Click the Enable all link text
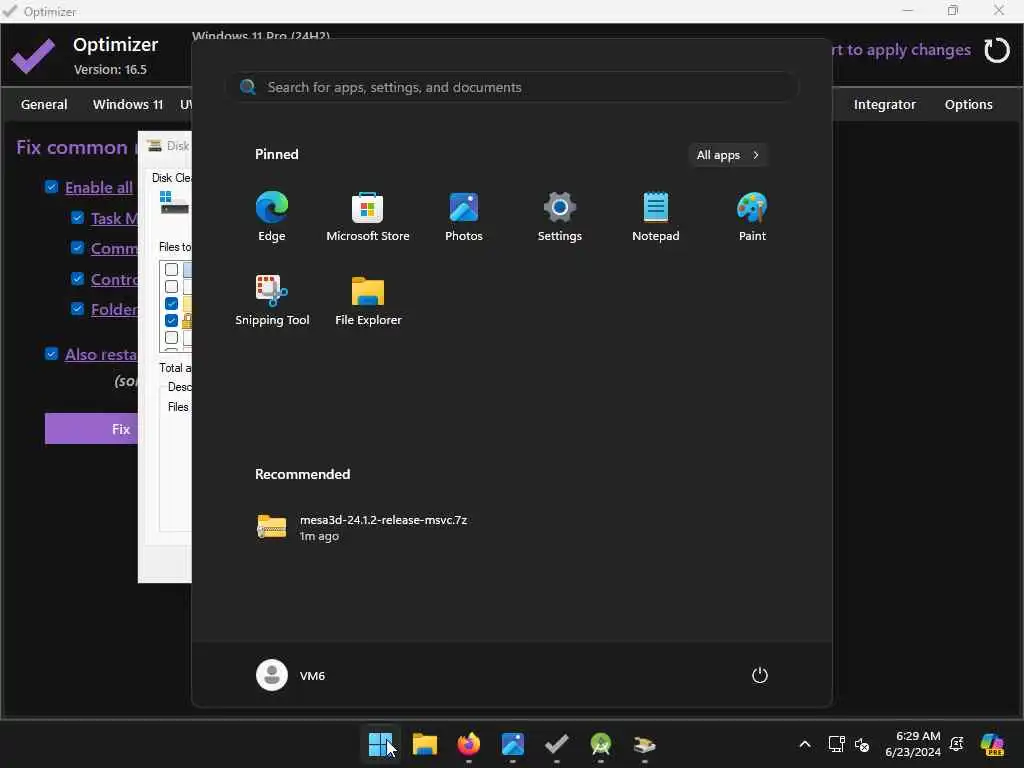This screenshot has height=768, width=1024. [x=99, y=187]
